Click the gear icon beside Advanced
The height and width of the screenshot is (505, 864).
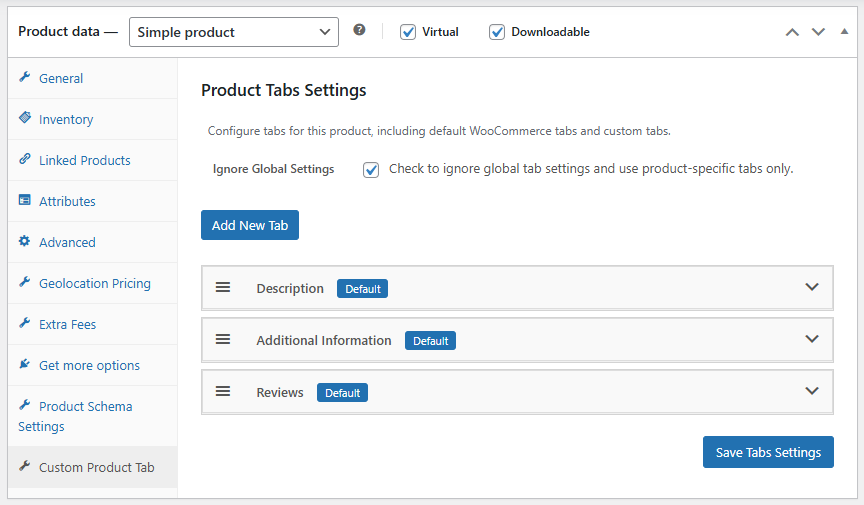click(x=25, y=241)
